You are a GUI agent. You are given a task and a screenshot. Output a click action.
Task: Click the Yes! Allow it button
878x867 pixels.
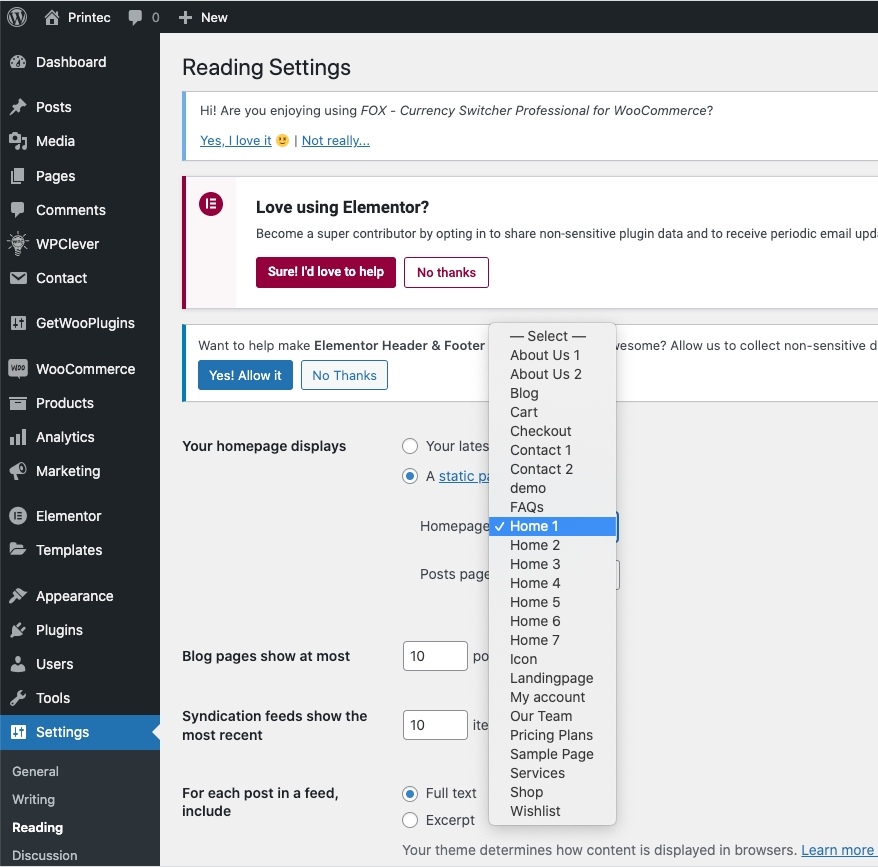[245, 375]
